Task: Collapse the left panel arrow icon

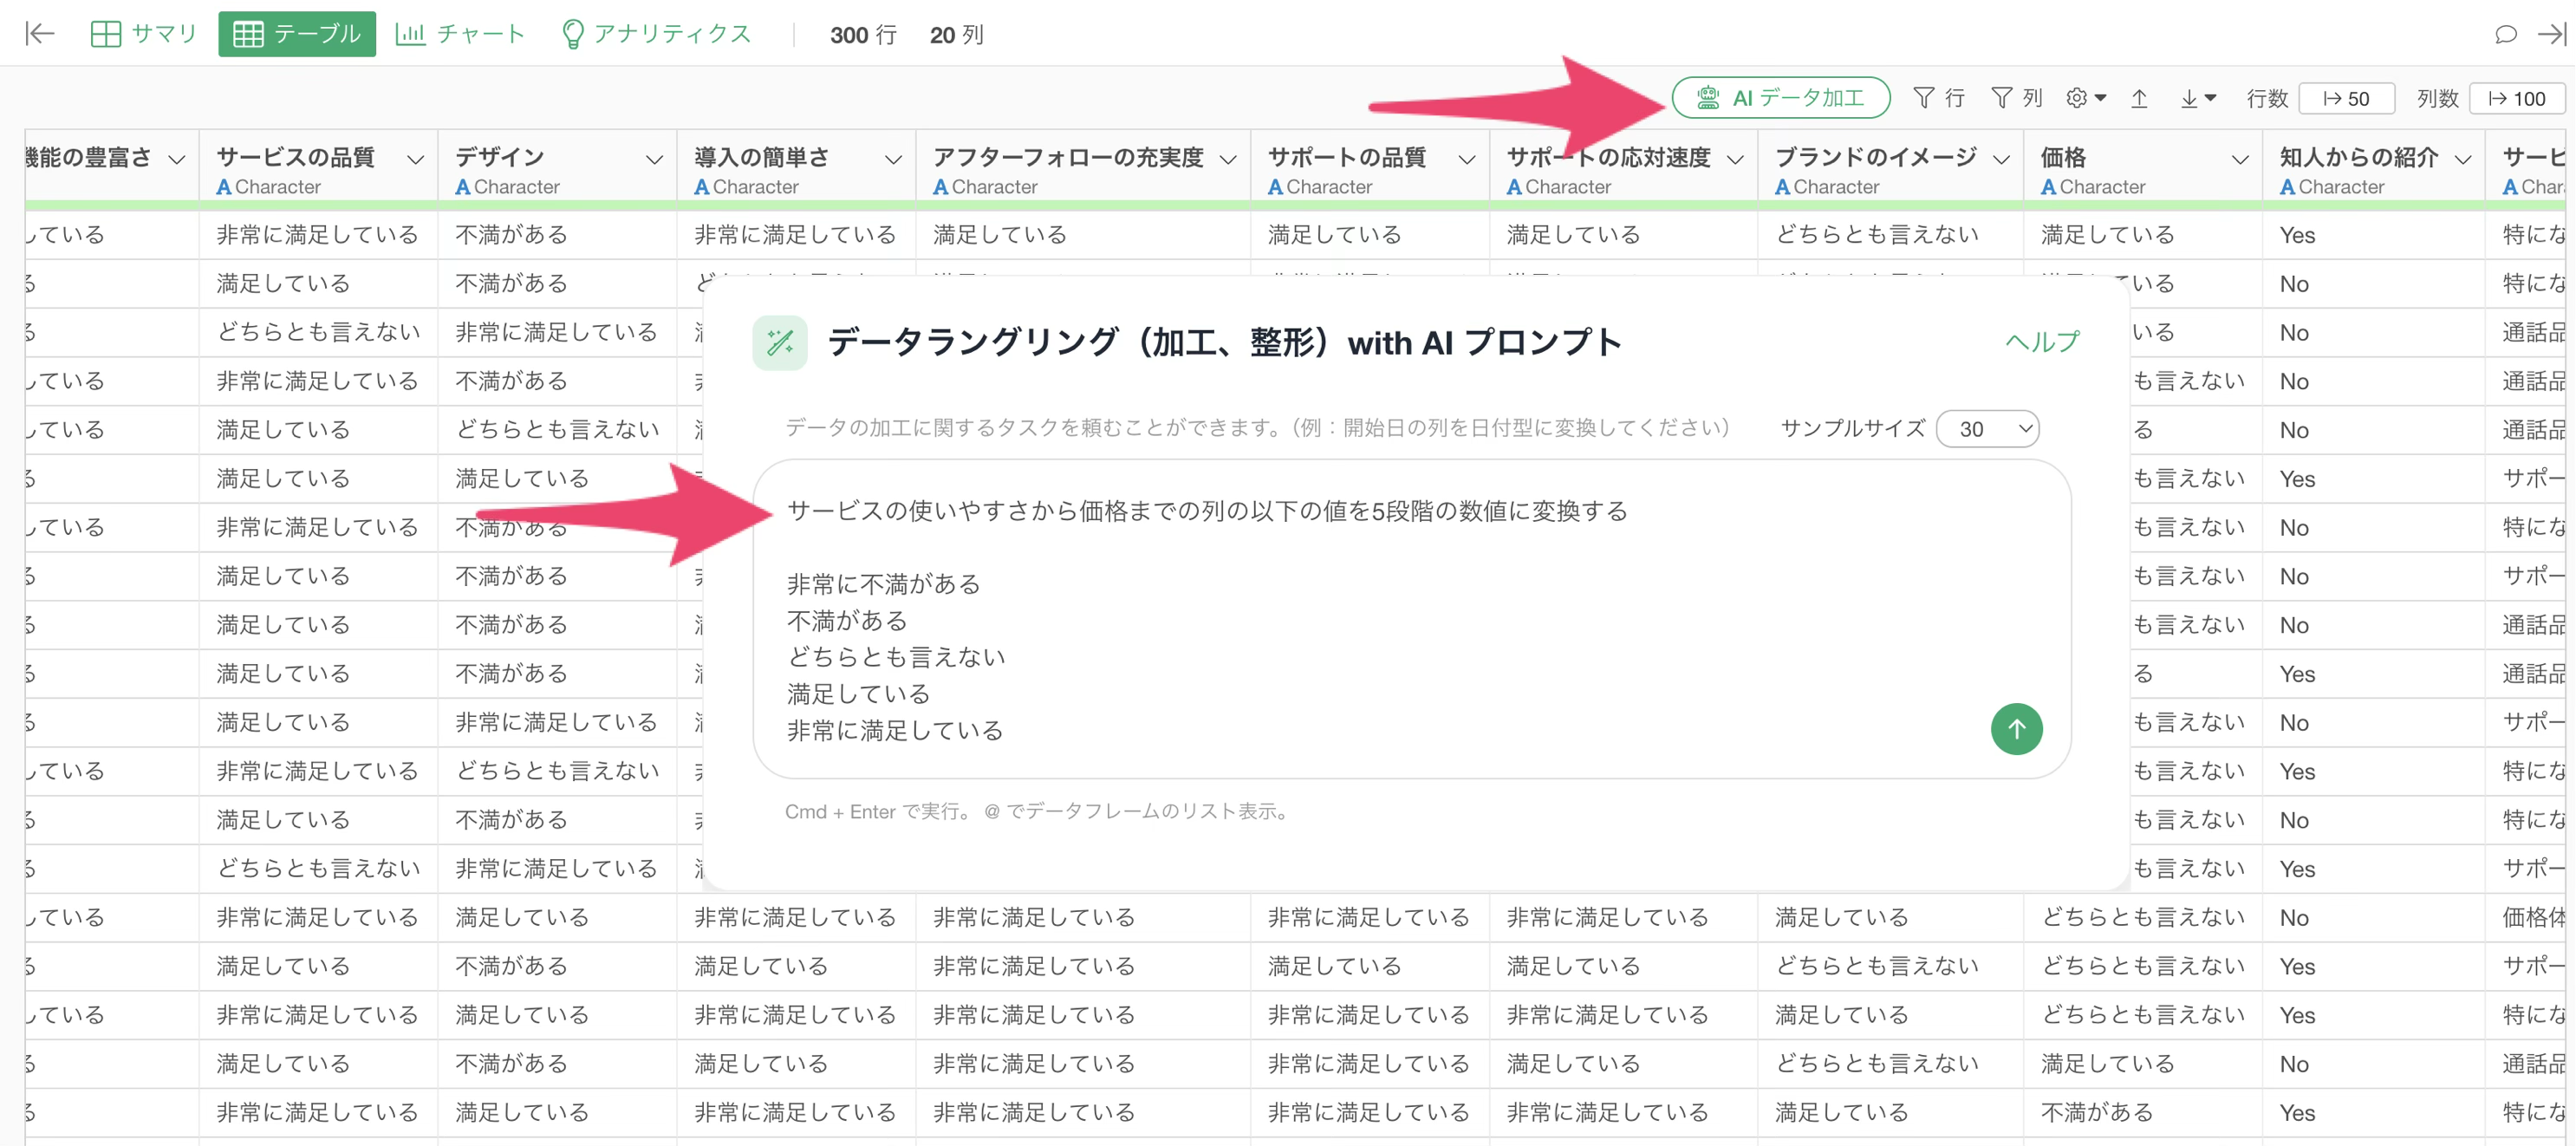Action: pos(39,34)
